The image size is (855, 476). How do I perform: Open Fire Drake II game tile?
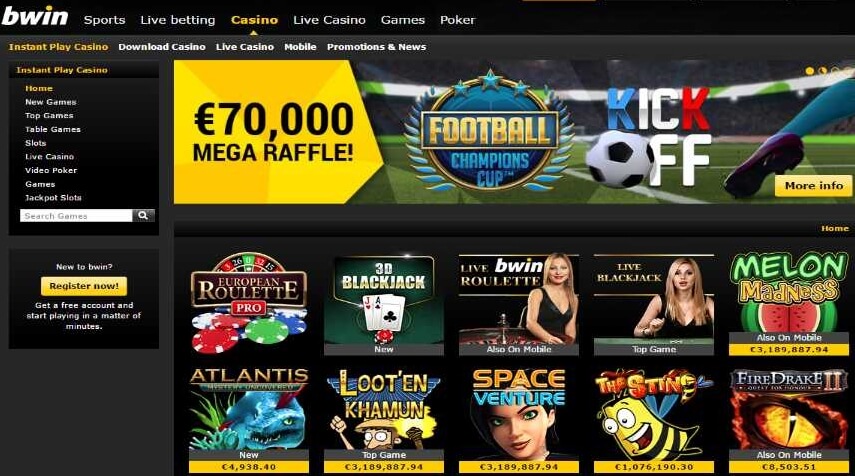(788, 420)
